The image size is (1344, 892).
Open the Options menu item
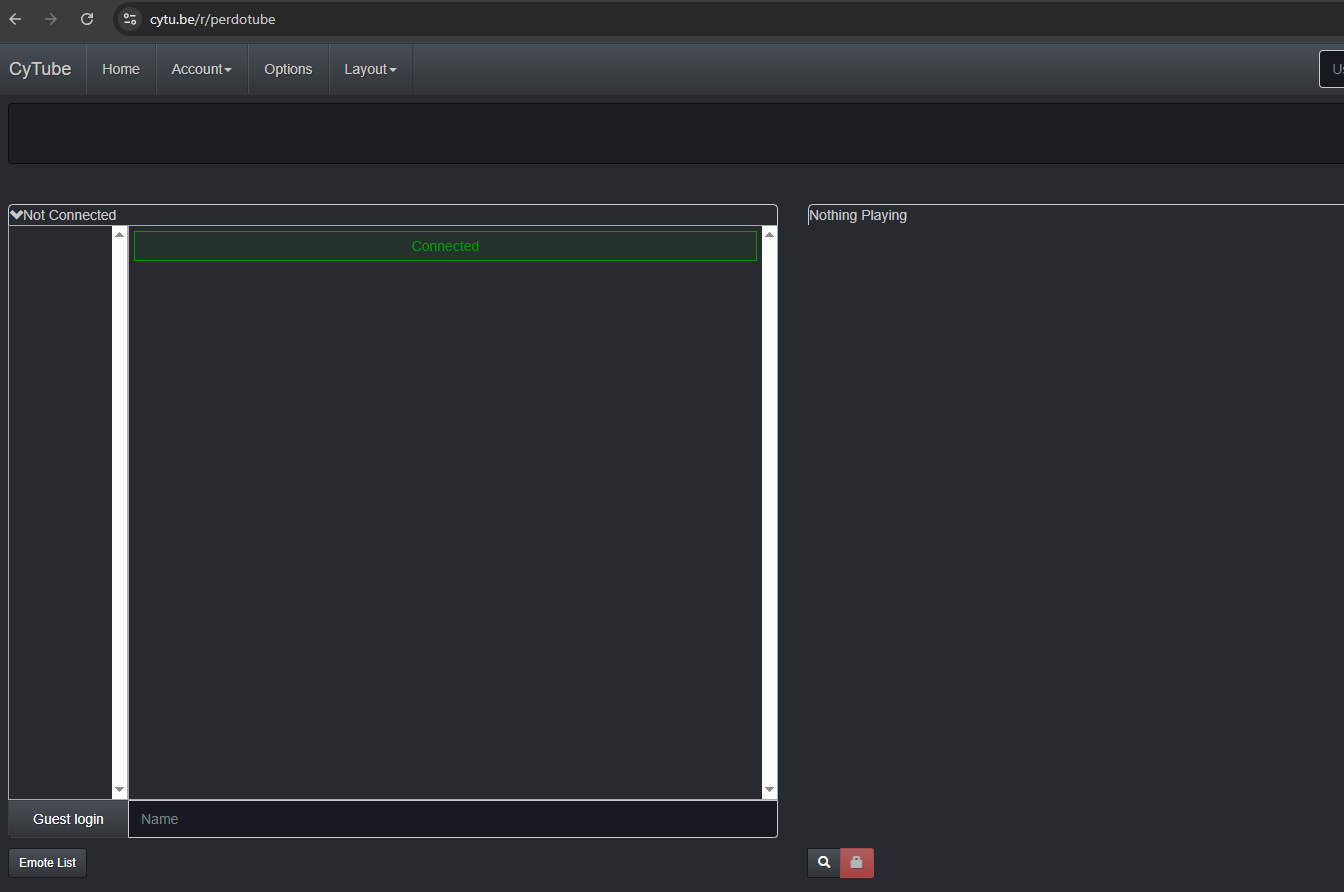288,69
